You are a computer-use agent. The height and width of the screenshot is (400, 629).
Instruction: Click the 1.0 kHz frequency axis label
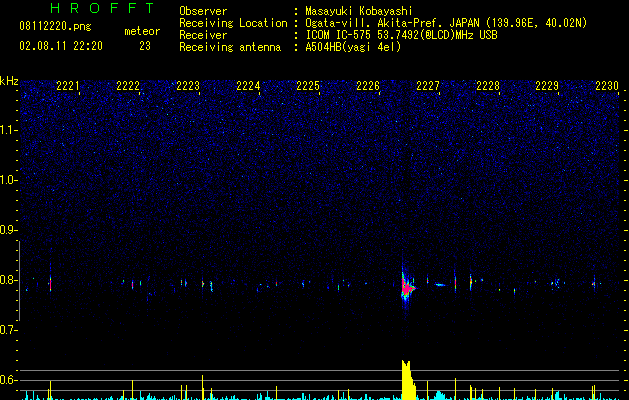pos(8,180)
